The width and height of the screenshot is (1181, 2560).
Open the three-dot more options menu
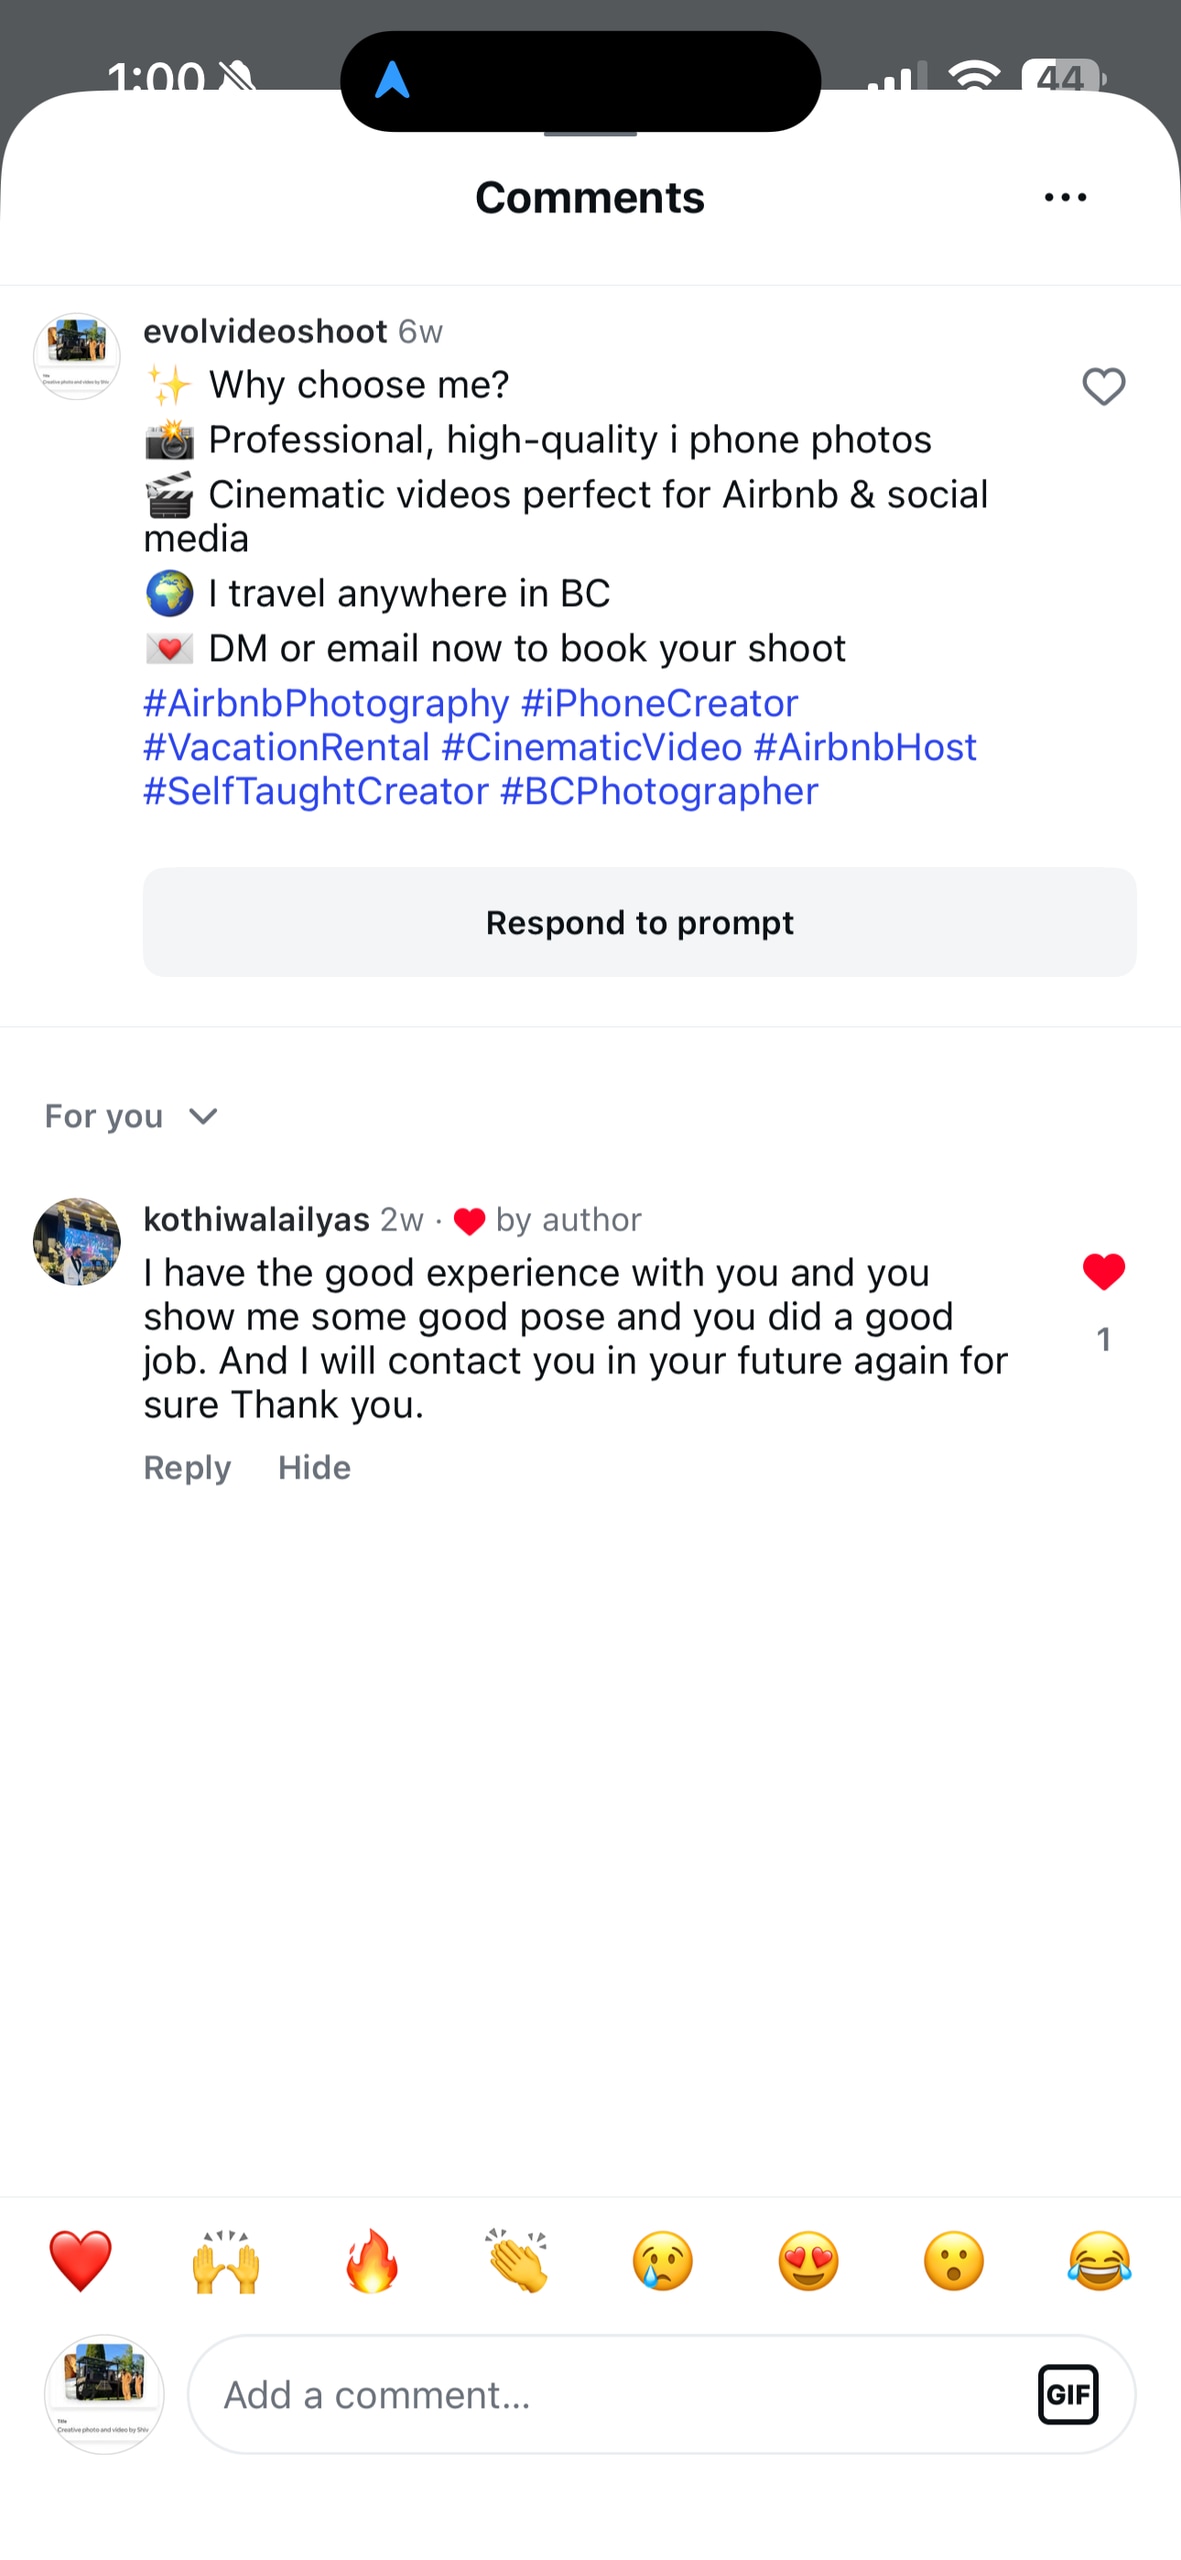point(1065,197)
